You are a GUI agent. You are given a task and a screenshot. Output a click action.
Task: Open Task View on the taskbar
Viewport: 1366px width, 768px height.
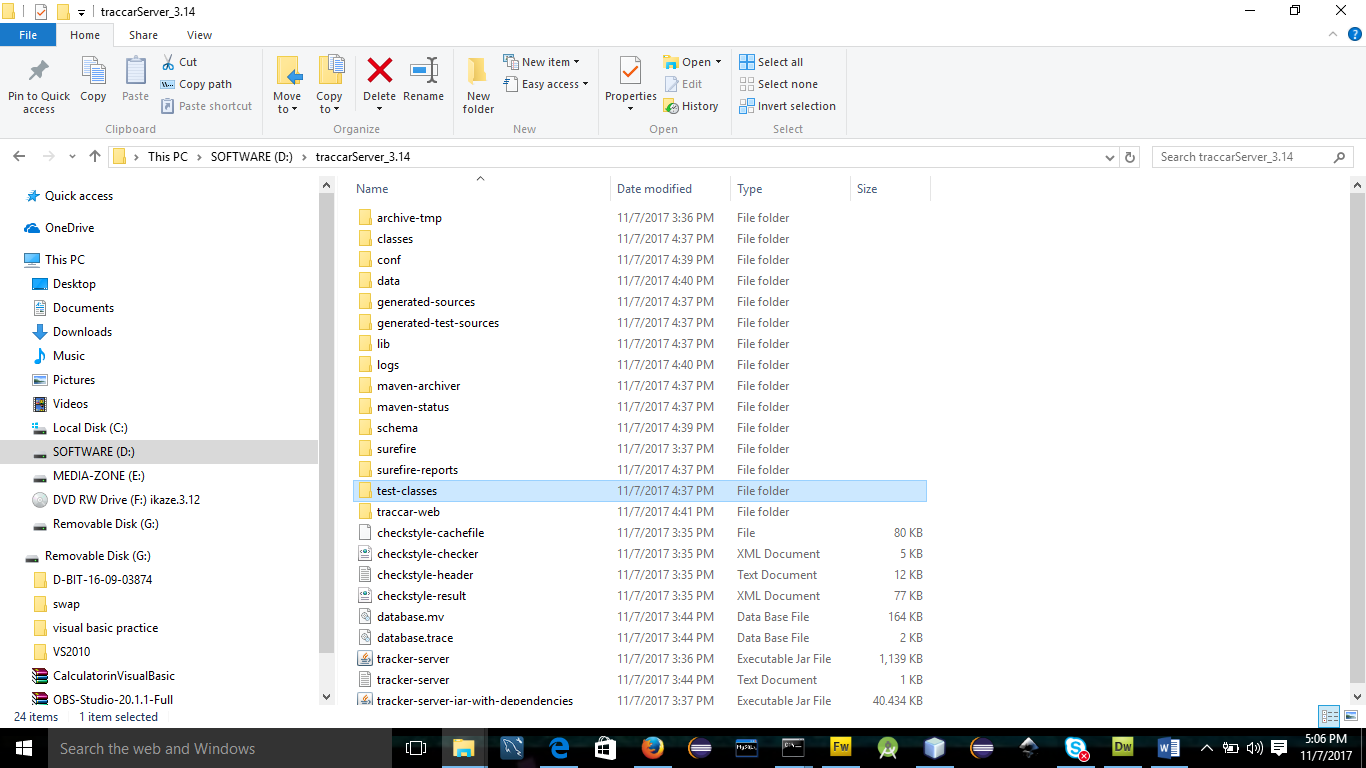coord(416,748)
